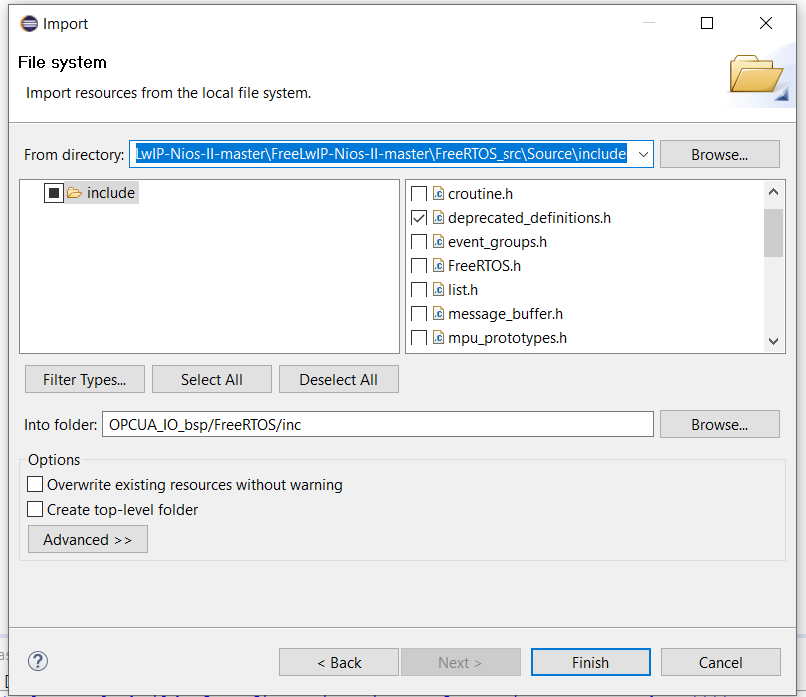Screen dimensions: 806x697
Task: Toggle the Create top-level folder checkbox
Action: (36, 510)
